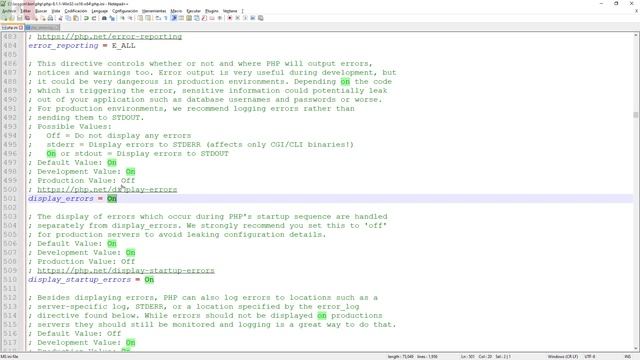Screen dimensions: 640x360
Task: Open the Ventana menu
Action: [230, 11]
